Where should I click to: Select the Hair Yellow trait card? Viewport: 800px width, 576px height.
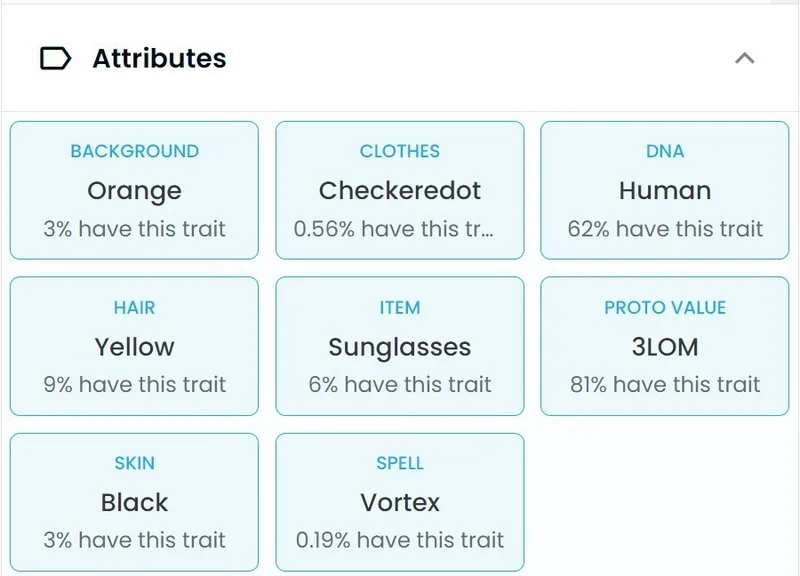coord(134,346)
